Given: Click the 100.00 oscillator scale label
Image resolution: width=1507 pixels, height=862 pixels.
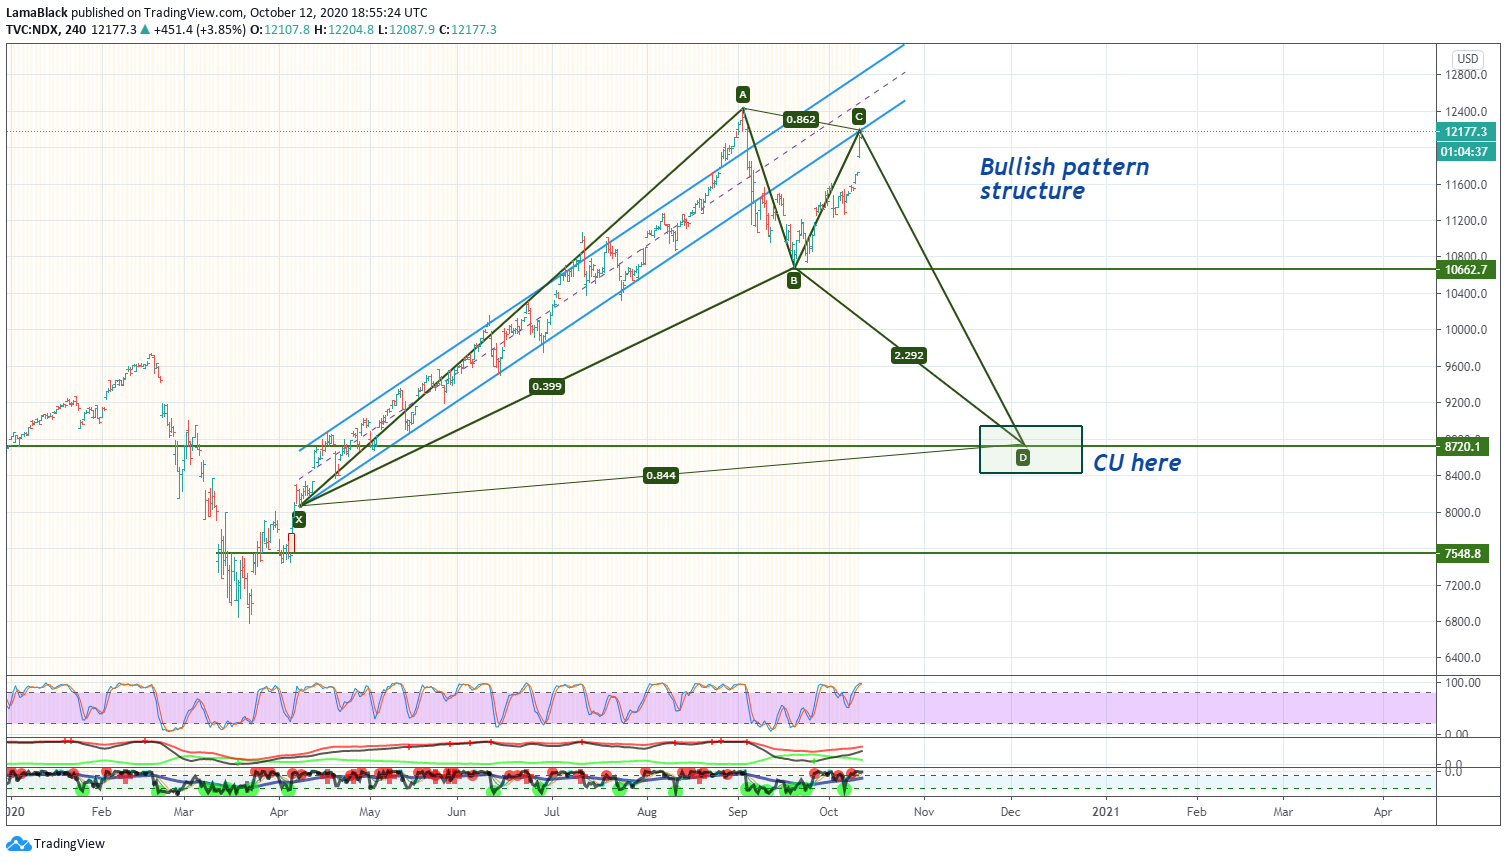Looking at the screenshot, I should click(x=1463, y=683).
